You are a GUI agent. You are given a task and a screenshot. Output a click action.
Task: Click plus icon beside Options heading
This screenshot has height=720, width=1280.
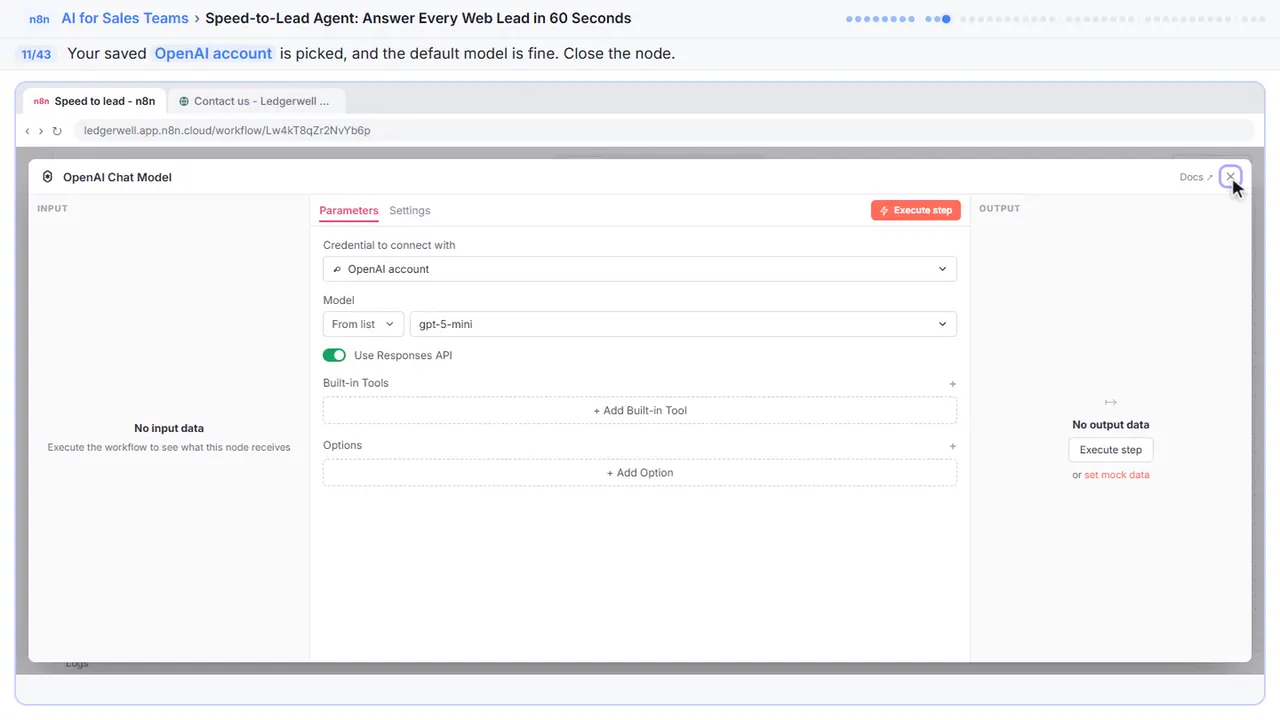click(952, 446)
